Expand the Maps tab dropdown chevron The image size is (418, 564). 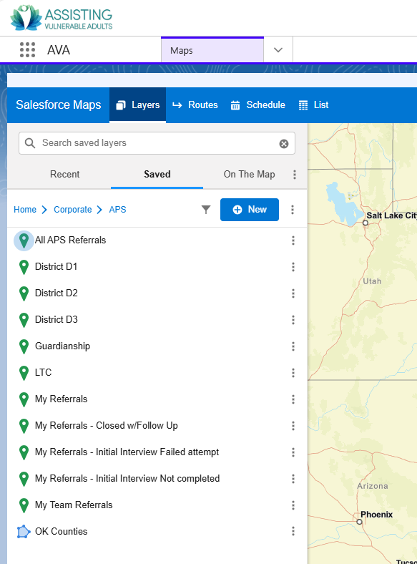278,50
